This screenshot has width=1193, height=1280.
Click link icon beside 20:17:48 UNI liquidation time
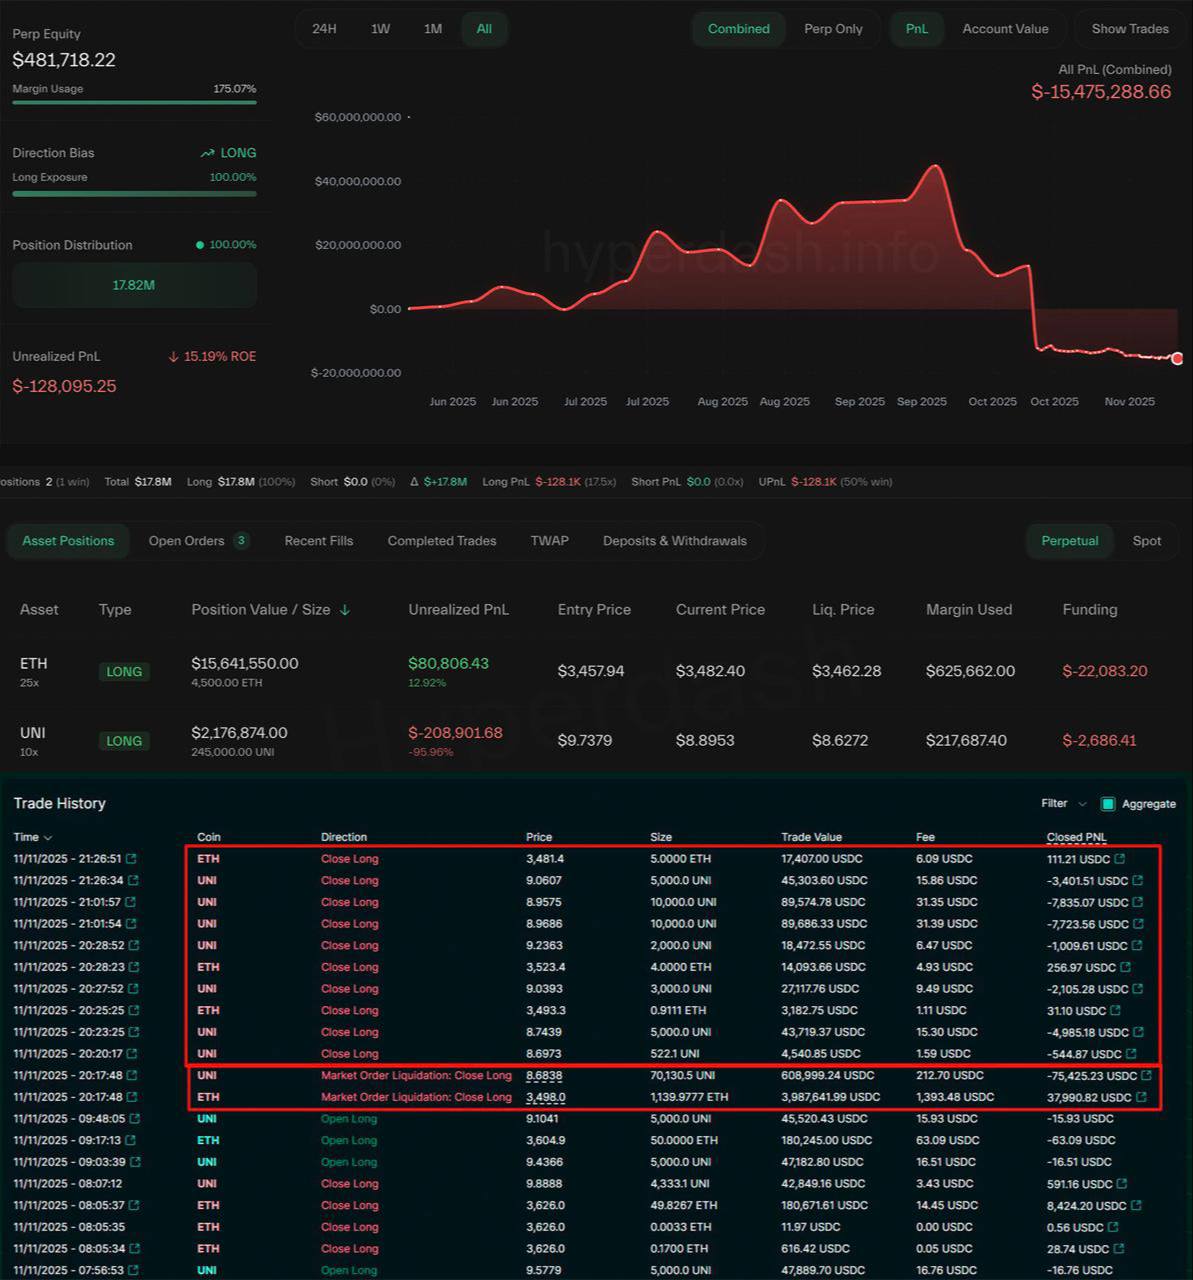pyautogui.click(x=131, y=1076)
